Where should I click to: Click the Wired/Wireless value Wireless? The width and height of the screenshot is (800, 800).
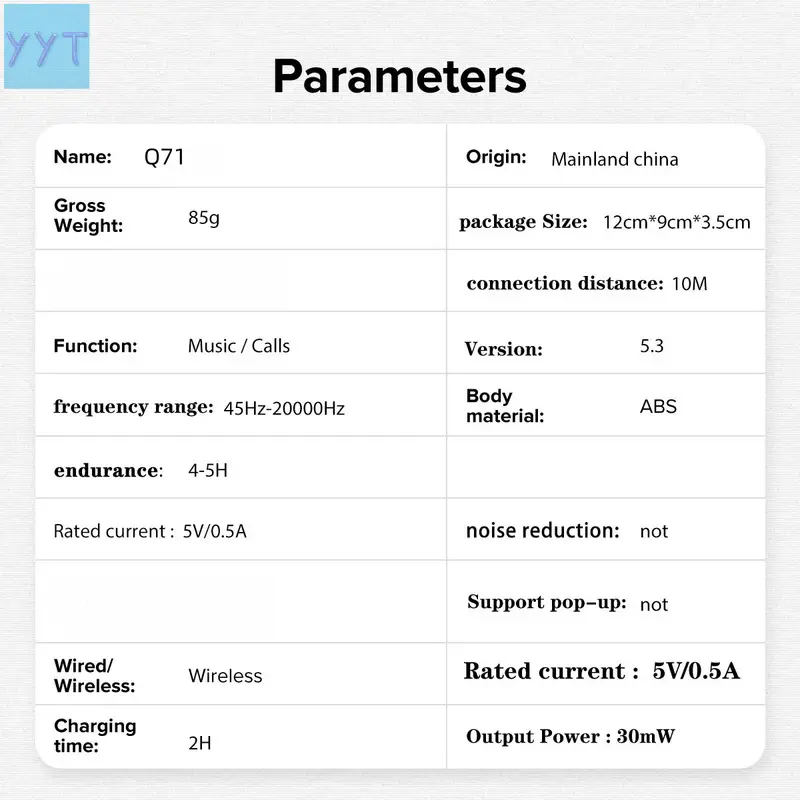pos(225,676)
